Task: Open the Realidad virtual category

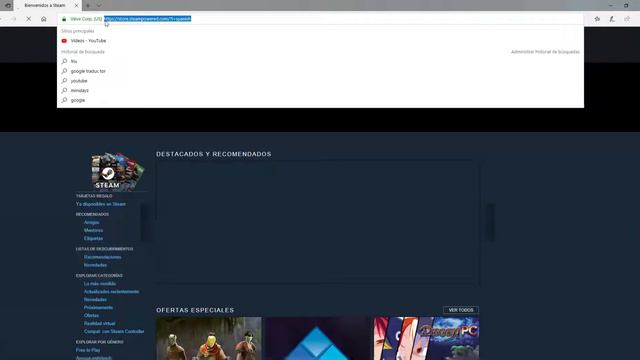Action: tap(100, 324)
